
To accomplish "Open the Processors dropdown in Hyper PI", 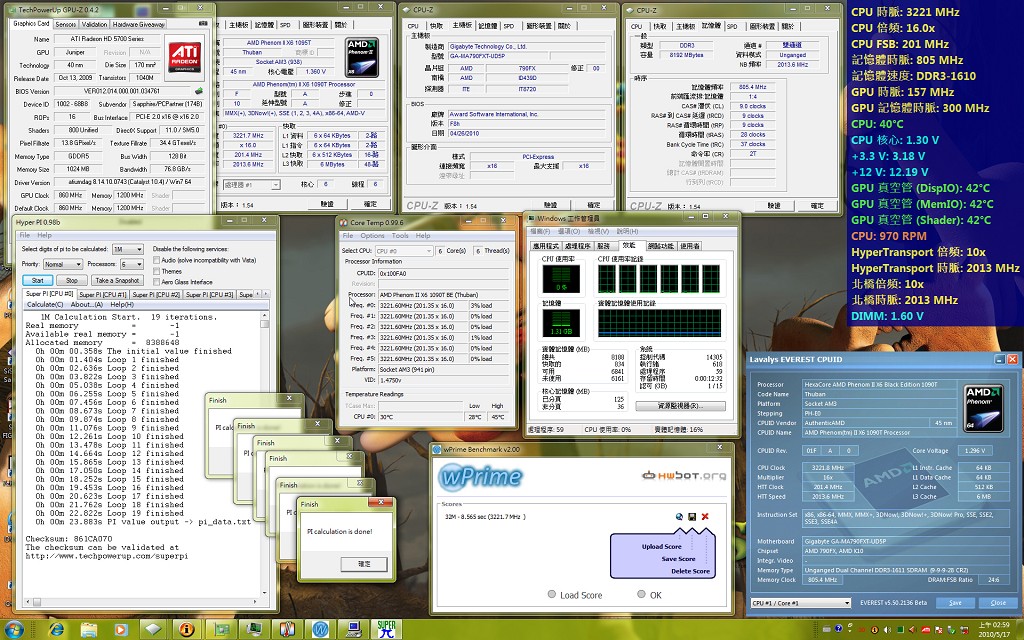I will click(131, 264).
